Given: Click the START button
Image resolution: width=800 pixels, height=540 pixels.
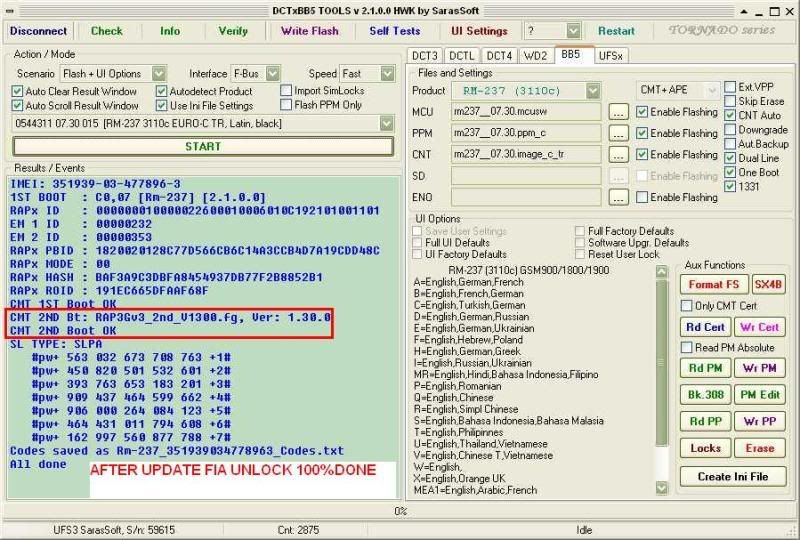Looking at the screenshot, I should [x=203, y=146].
